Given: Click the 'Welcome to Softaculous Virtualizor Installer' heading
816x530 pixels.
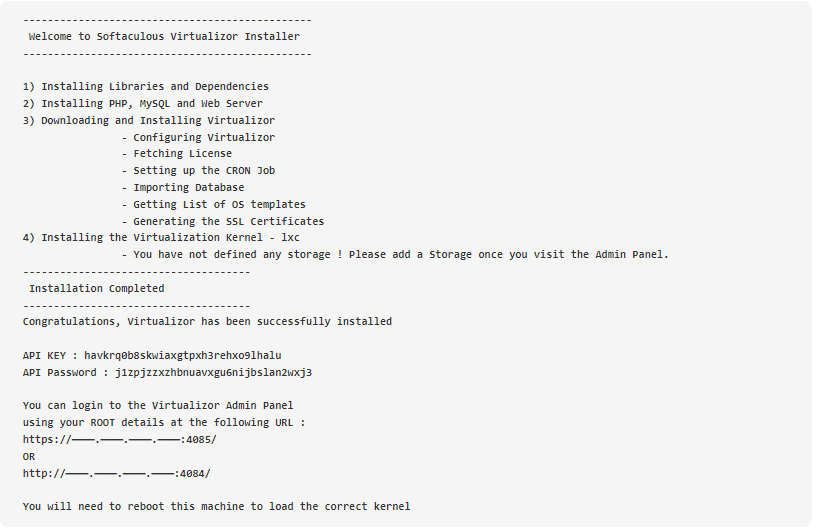Looking at the screenshot, I should coord(164,36).
